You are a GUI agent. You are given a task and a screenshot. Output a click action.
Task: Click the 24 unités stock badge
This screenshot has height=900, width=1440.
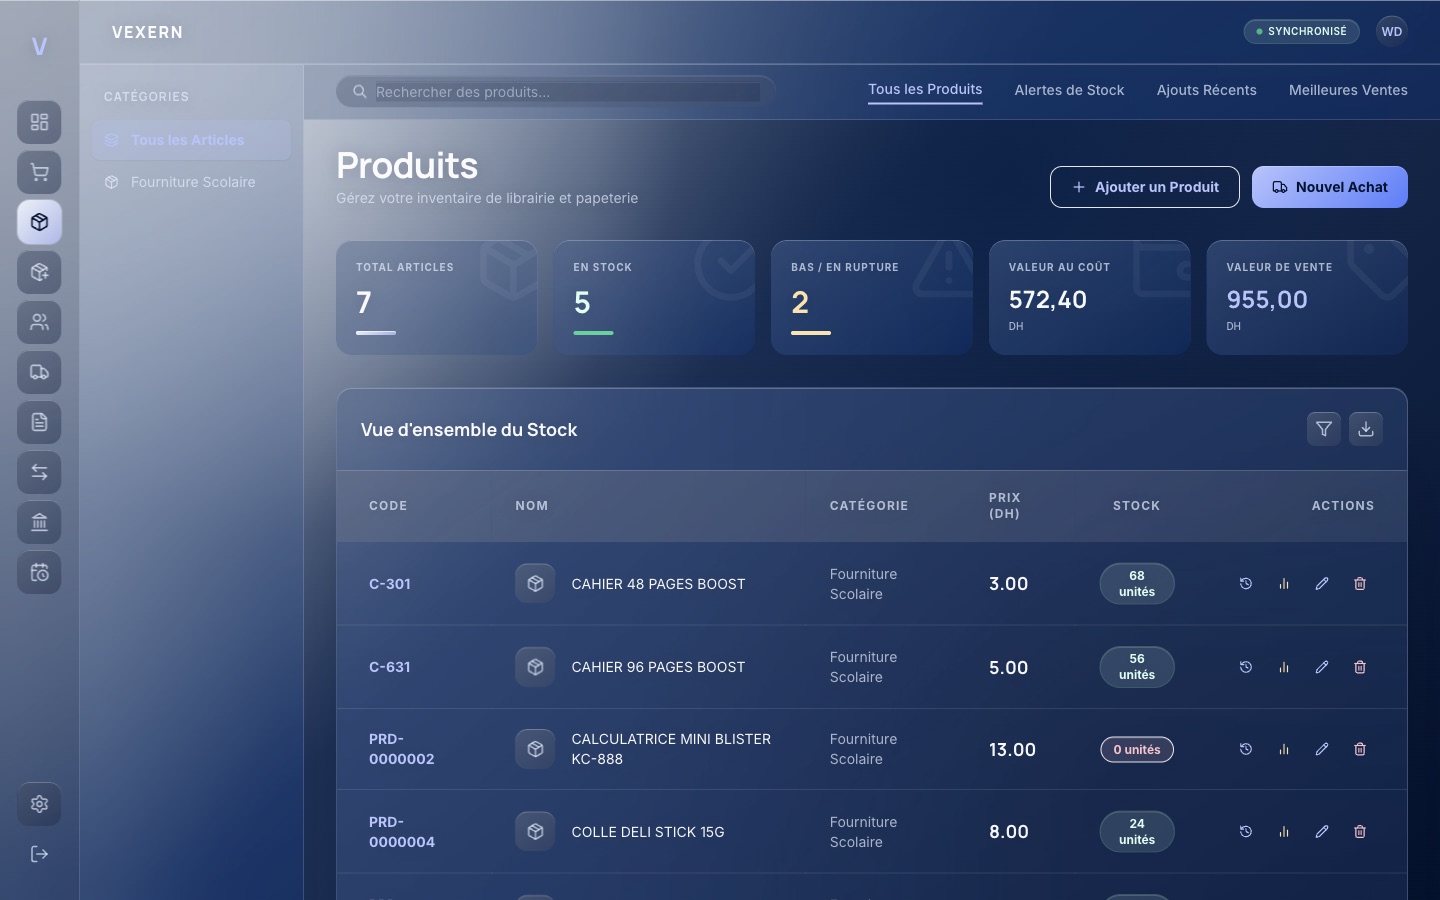pos(1137,832)
